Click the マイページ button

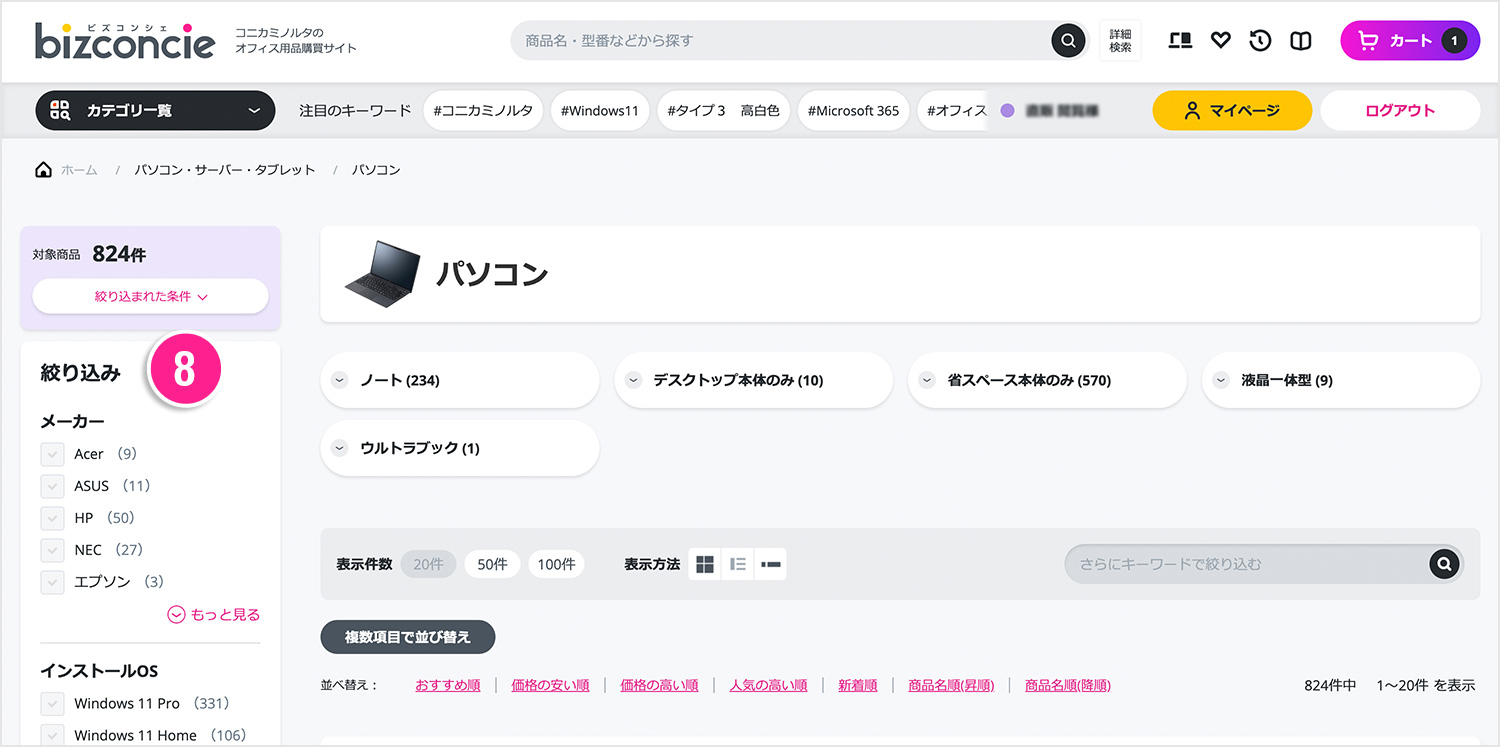point(1231,111)
